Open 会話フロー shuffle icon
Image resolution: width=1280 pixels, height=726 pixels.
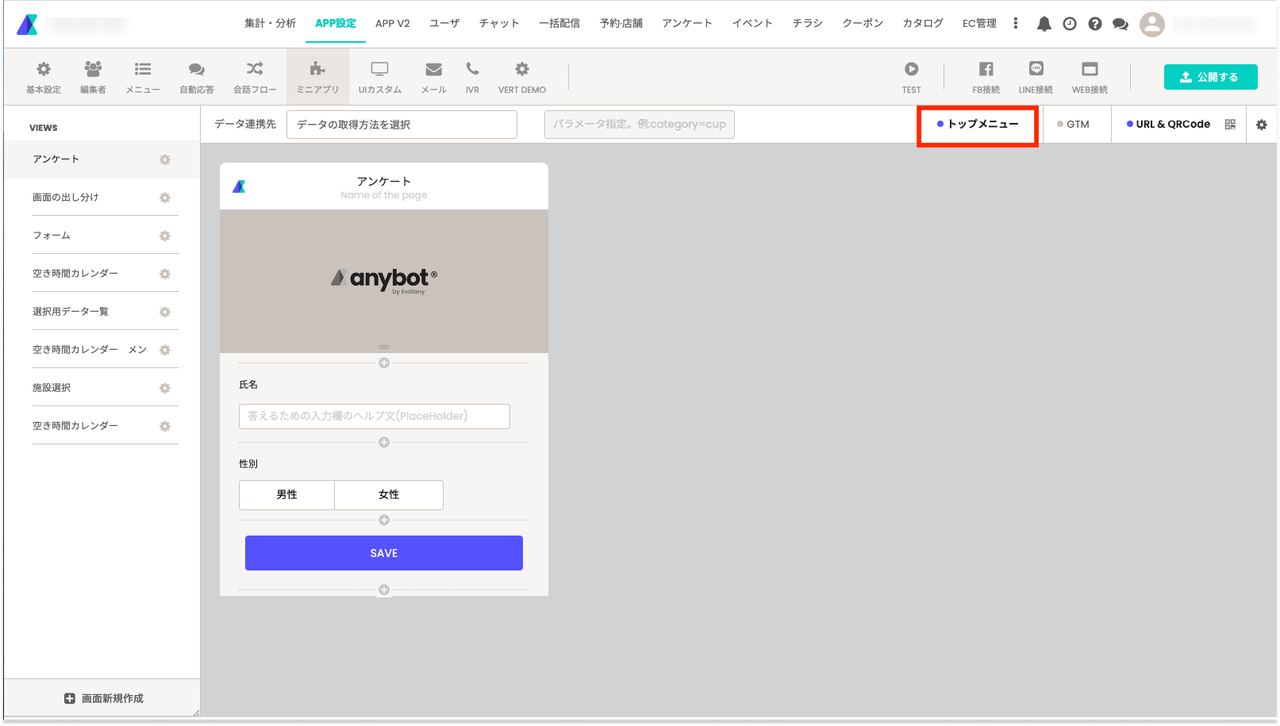tap(255, 69)
